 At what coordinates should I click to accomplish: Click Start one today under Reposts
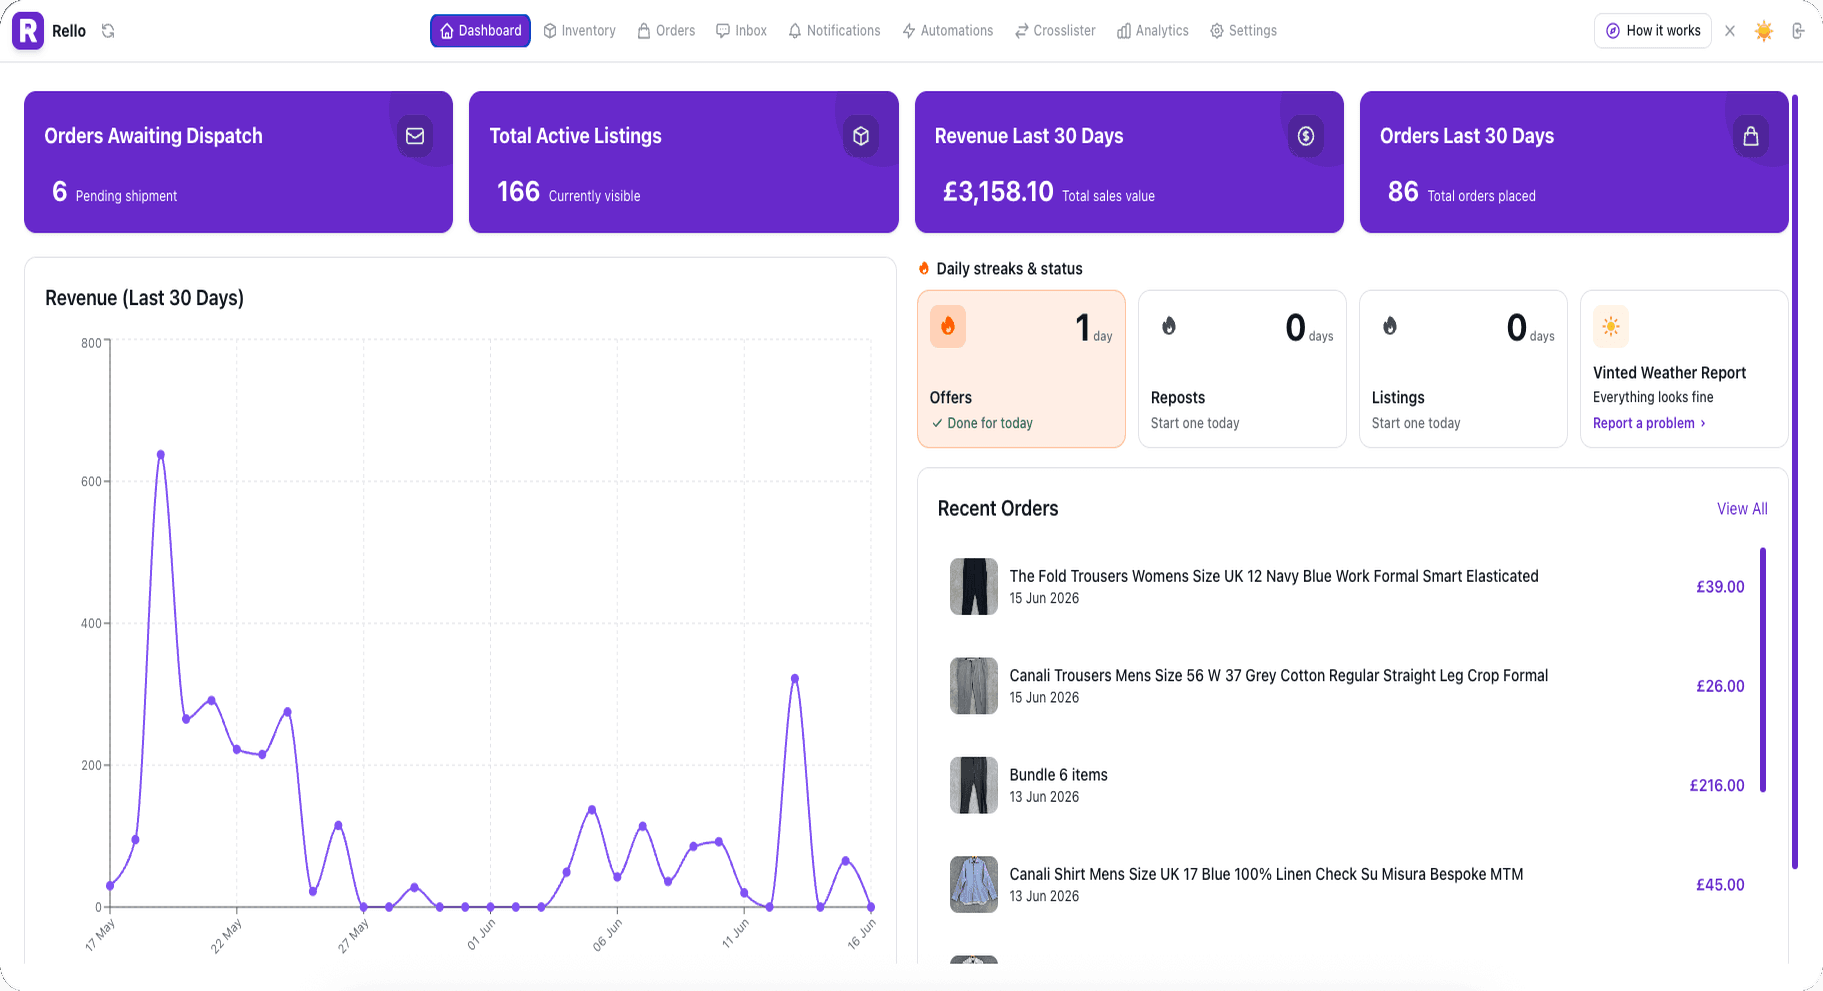tap(1195, 423)
